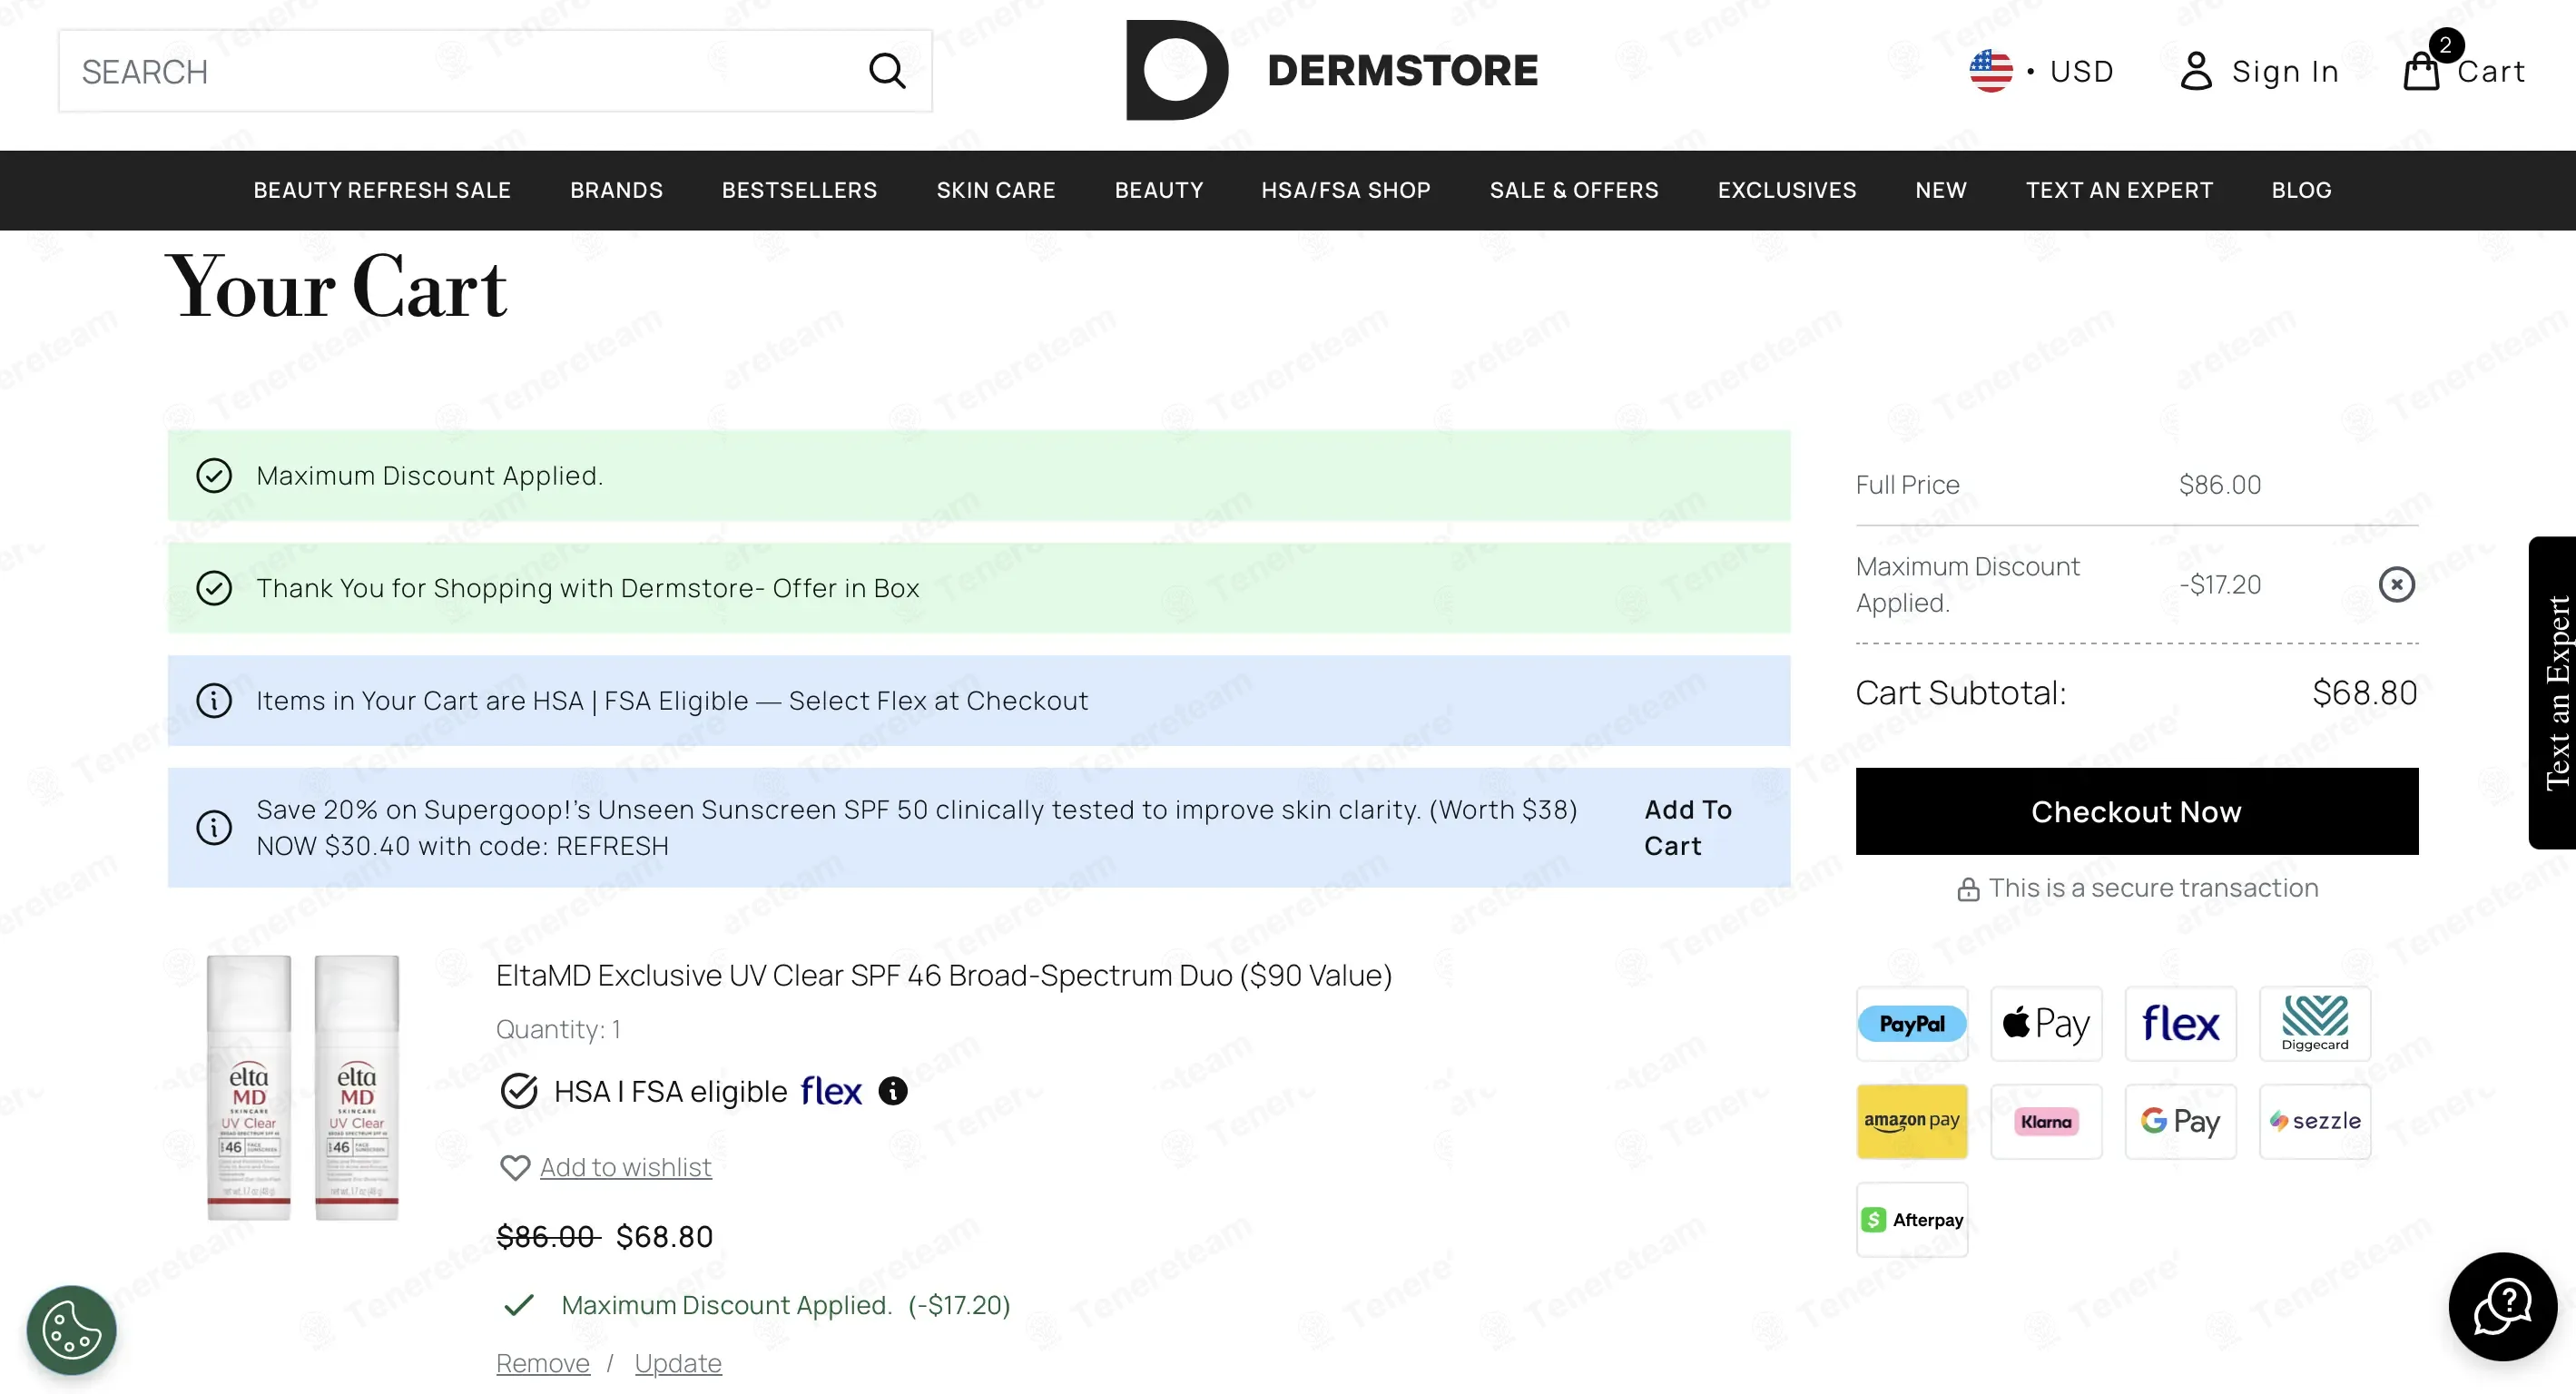Screen dimensions: 2576x1394
Task: Select the flex payment icon
Action: [x=2180, y=1023]
